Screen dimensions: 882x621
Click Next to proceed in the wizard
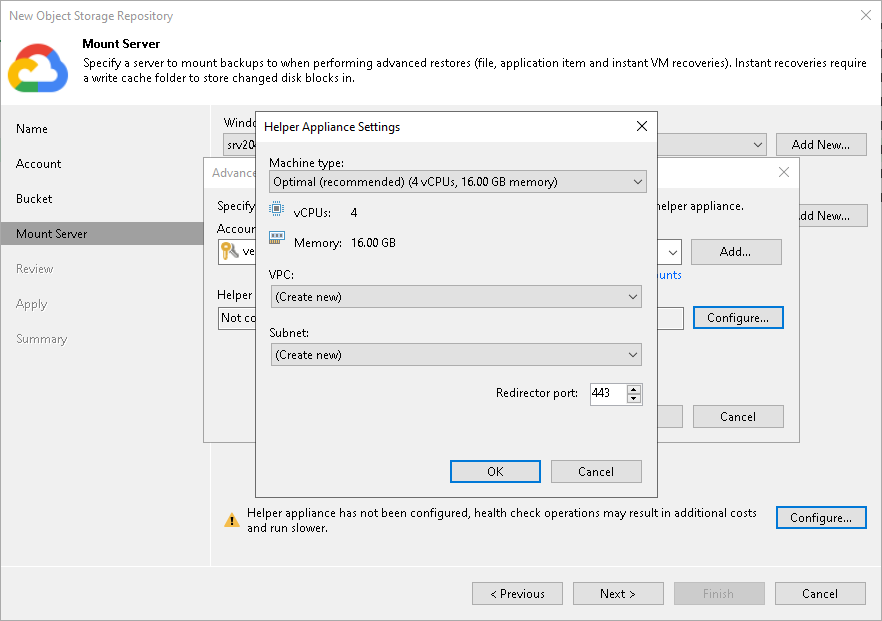(618, 593)
